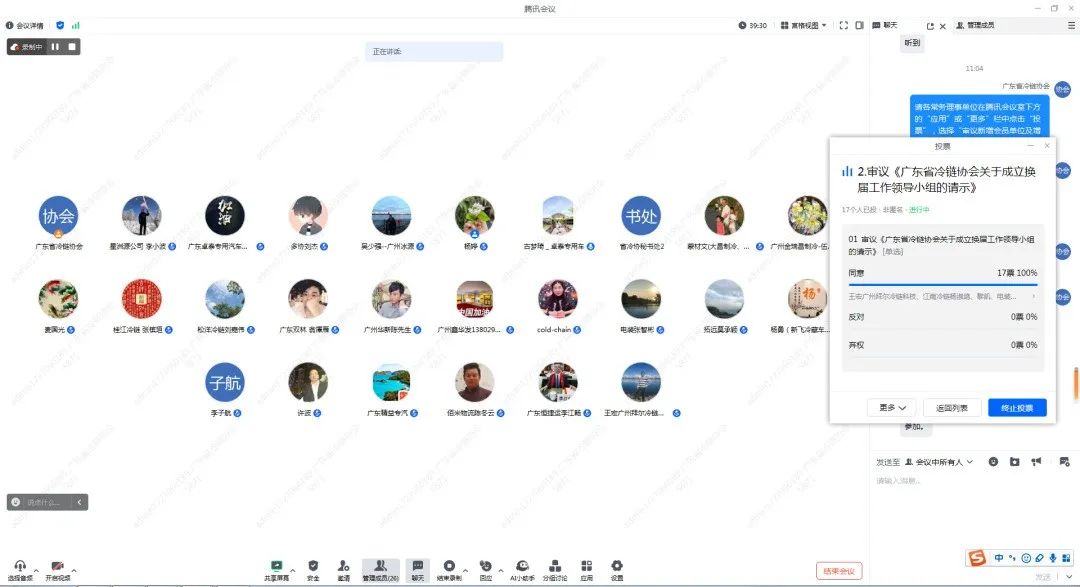Open the chat settings icon right of the megaphone

coord(1065,462)
